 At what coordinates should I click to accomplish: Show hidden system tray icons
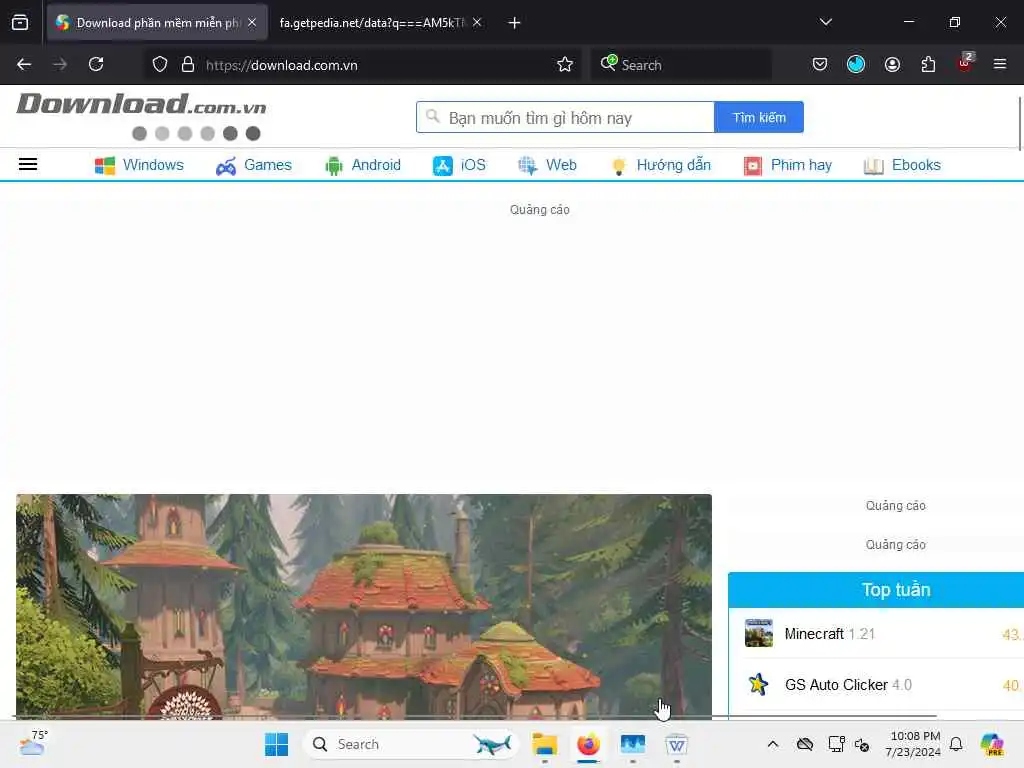[773, 744]
